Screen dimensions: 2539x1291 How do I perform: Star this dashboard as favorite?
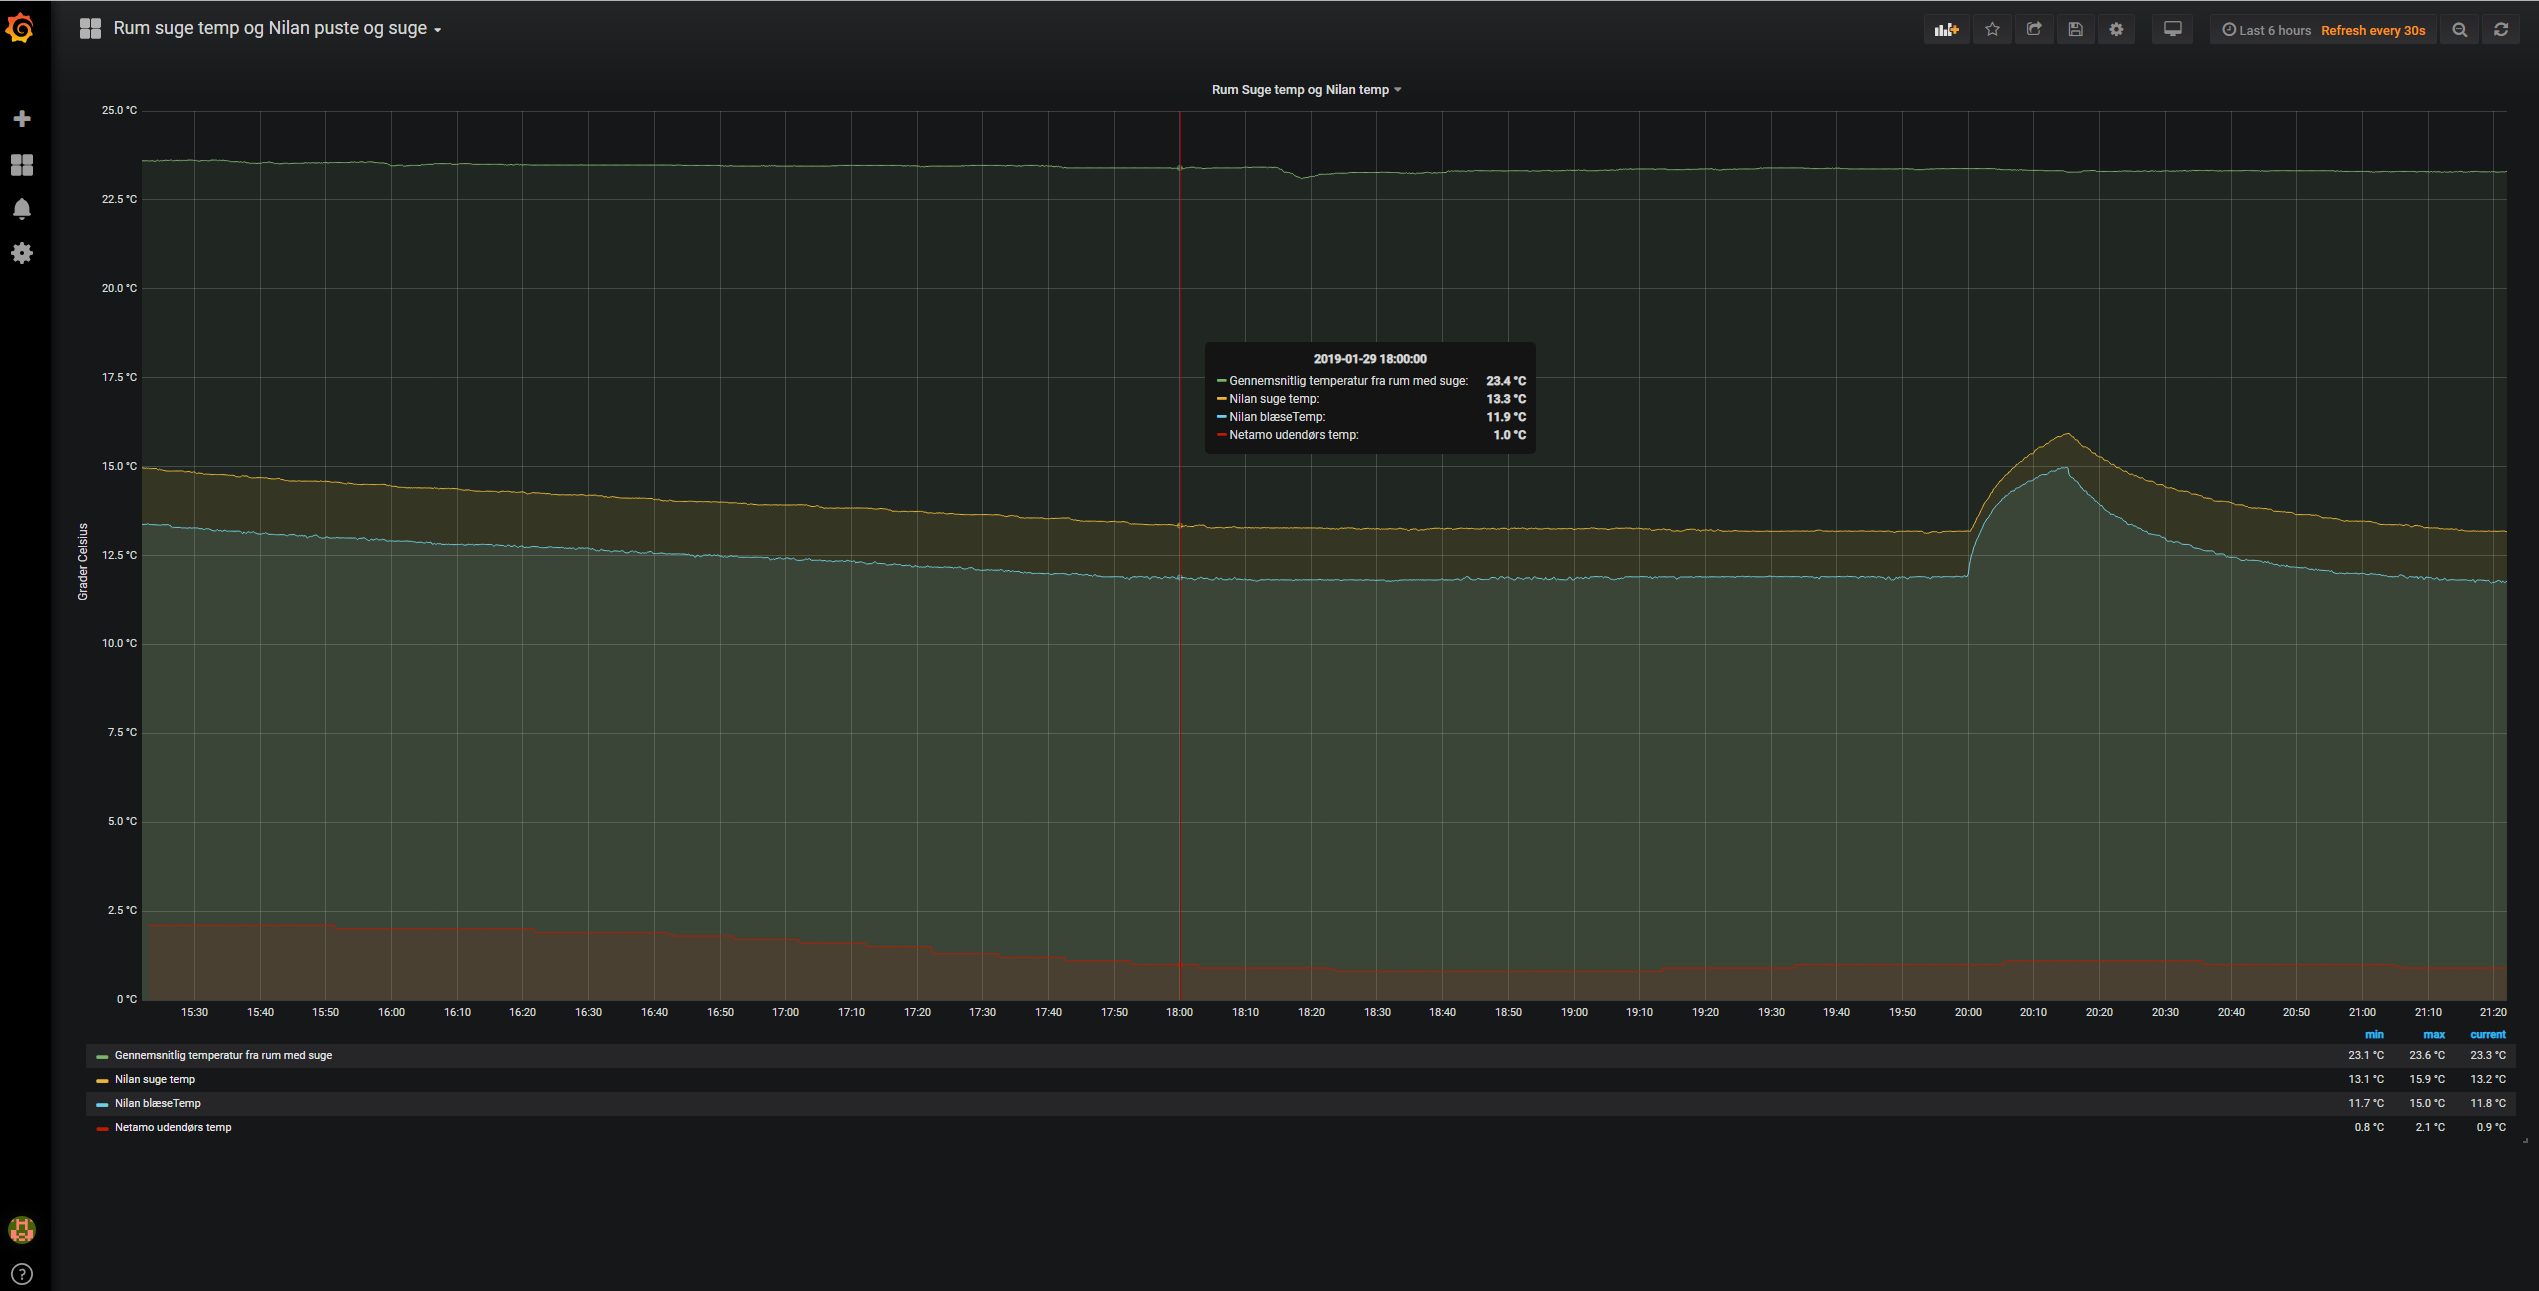pyautogui.click(x=1992, y=30)
